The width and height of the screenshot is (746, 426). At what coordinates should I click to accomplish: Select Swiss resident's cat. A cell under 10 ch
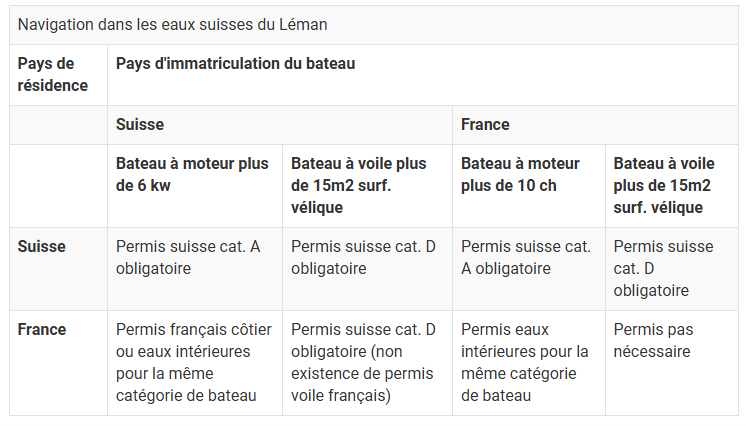tap(526, 257)
